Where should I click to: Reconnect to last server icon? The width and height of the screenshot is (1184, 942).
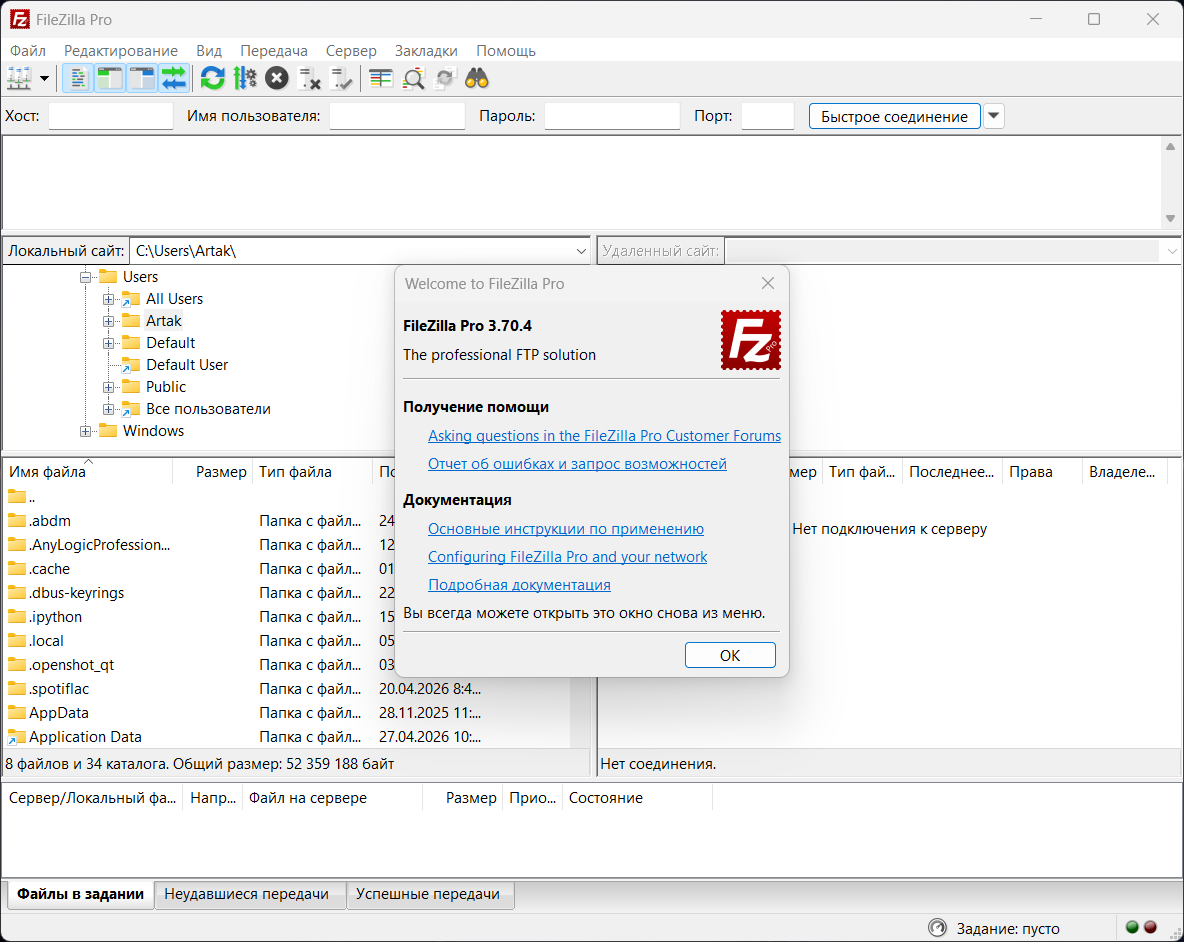(x=342, y=78)
